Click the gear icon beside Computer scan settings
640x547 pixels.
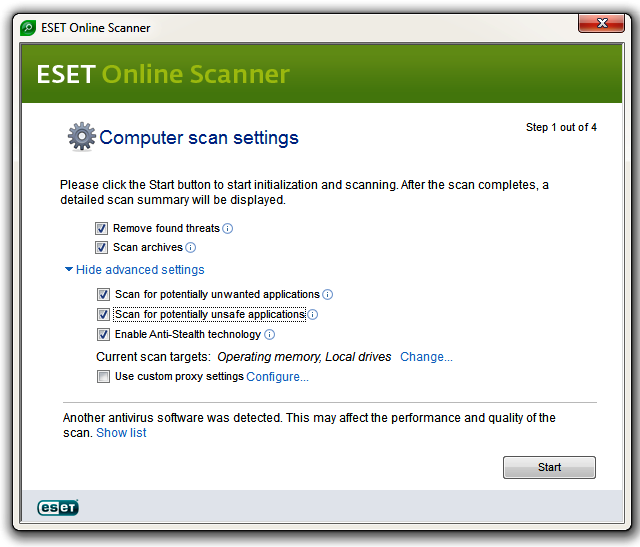[x=82, y=137]
